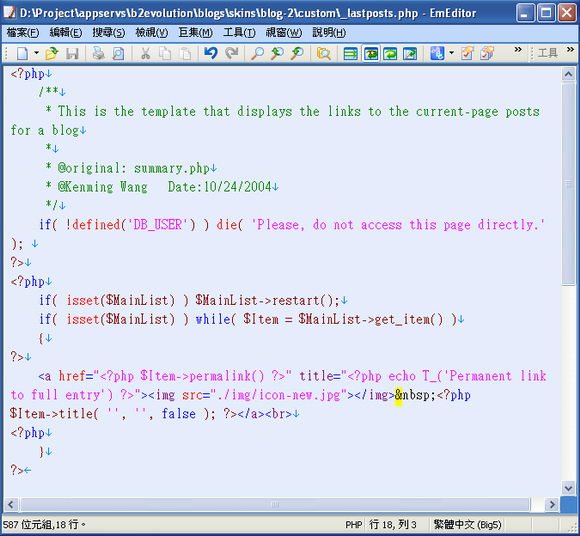Click the highlighted & before nbsp;

[398, 395]
